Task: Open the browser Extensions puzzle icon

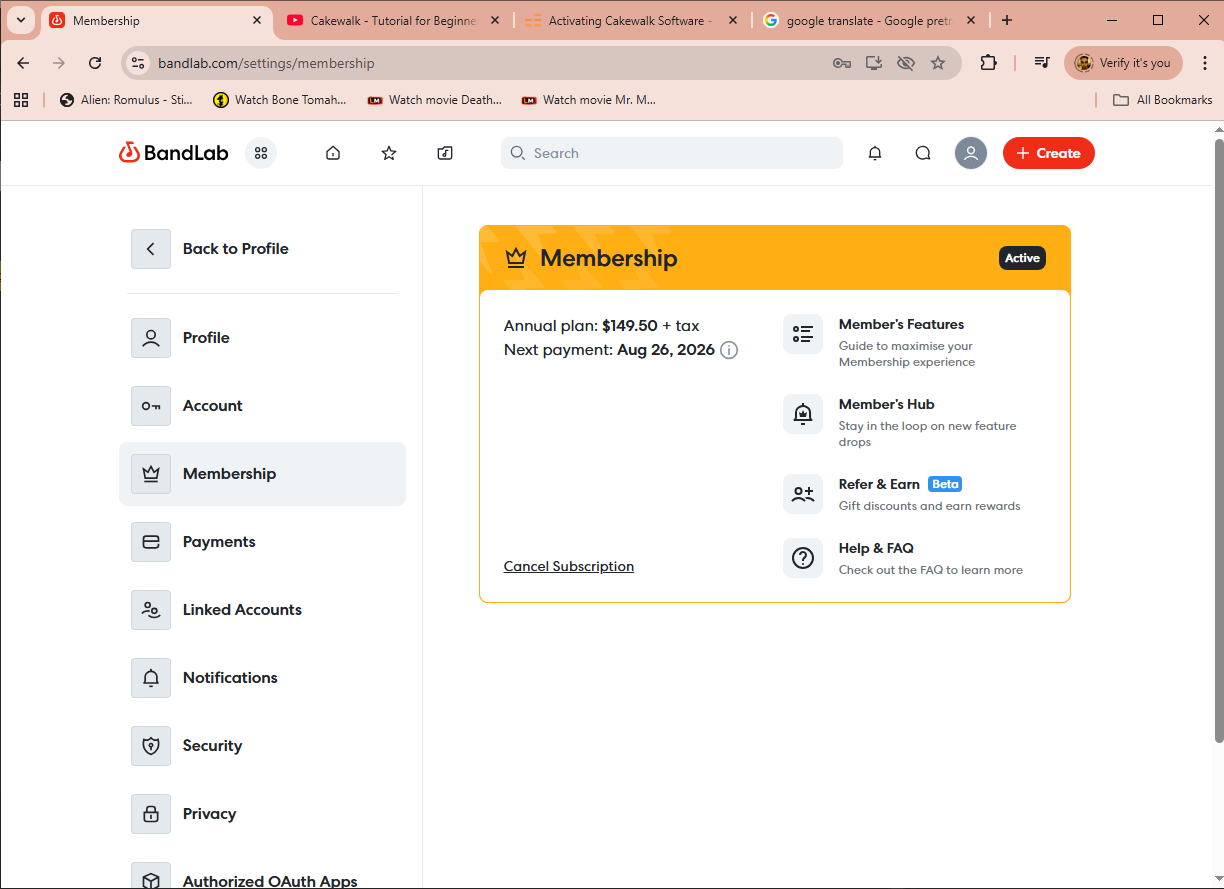Action: pos(989,63)
